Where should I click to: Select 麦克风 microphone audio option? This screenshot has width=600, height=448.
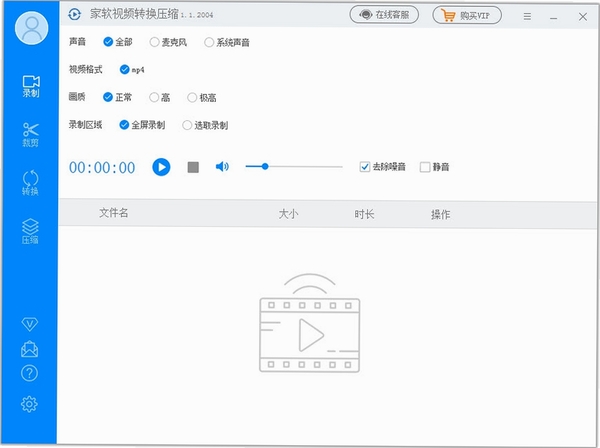click(168, 42)
